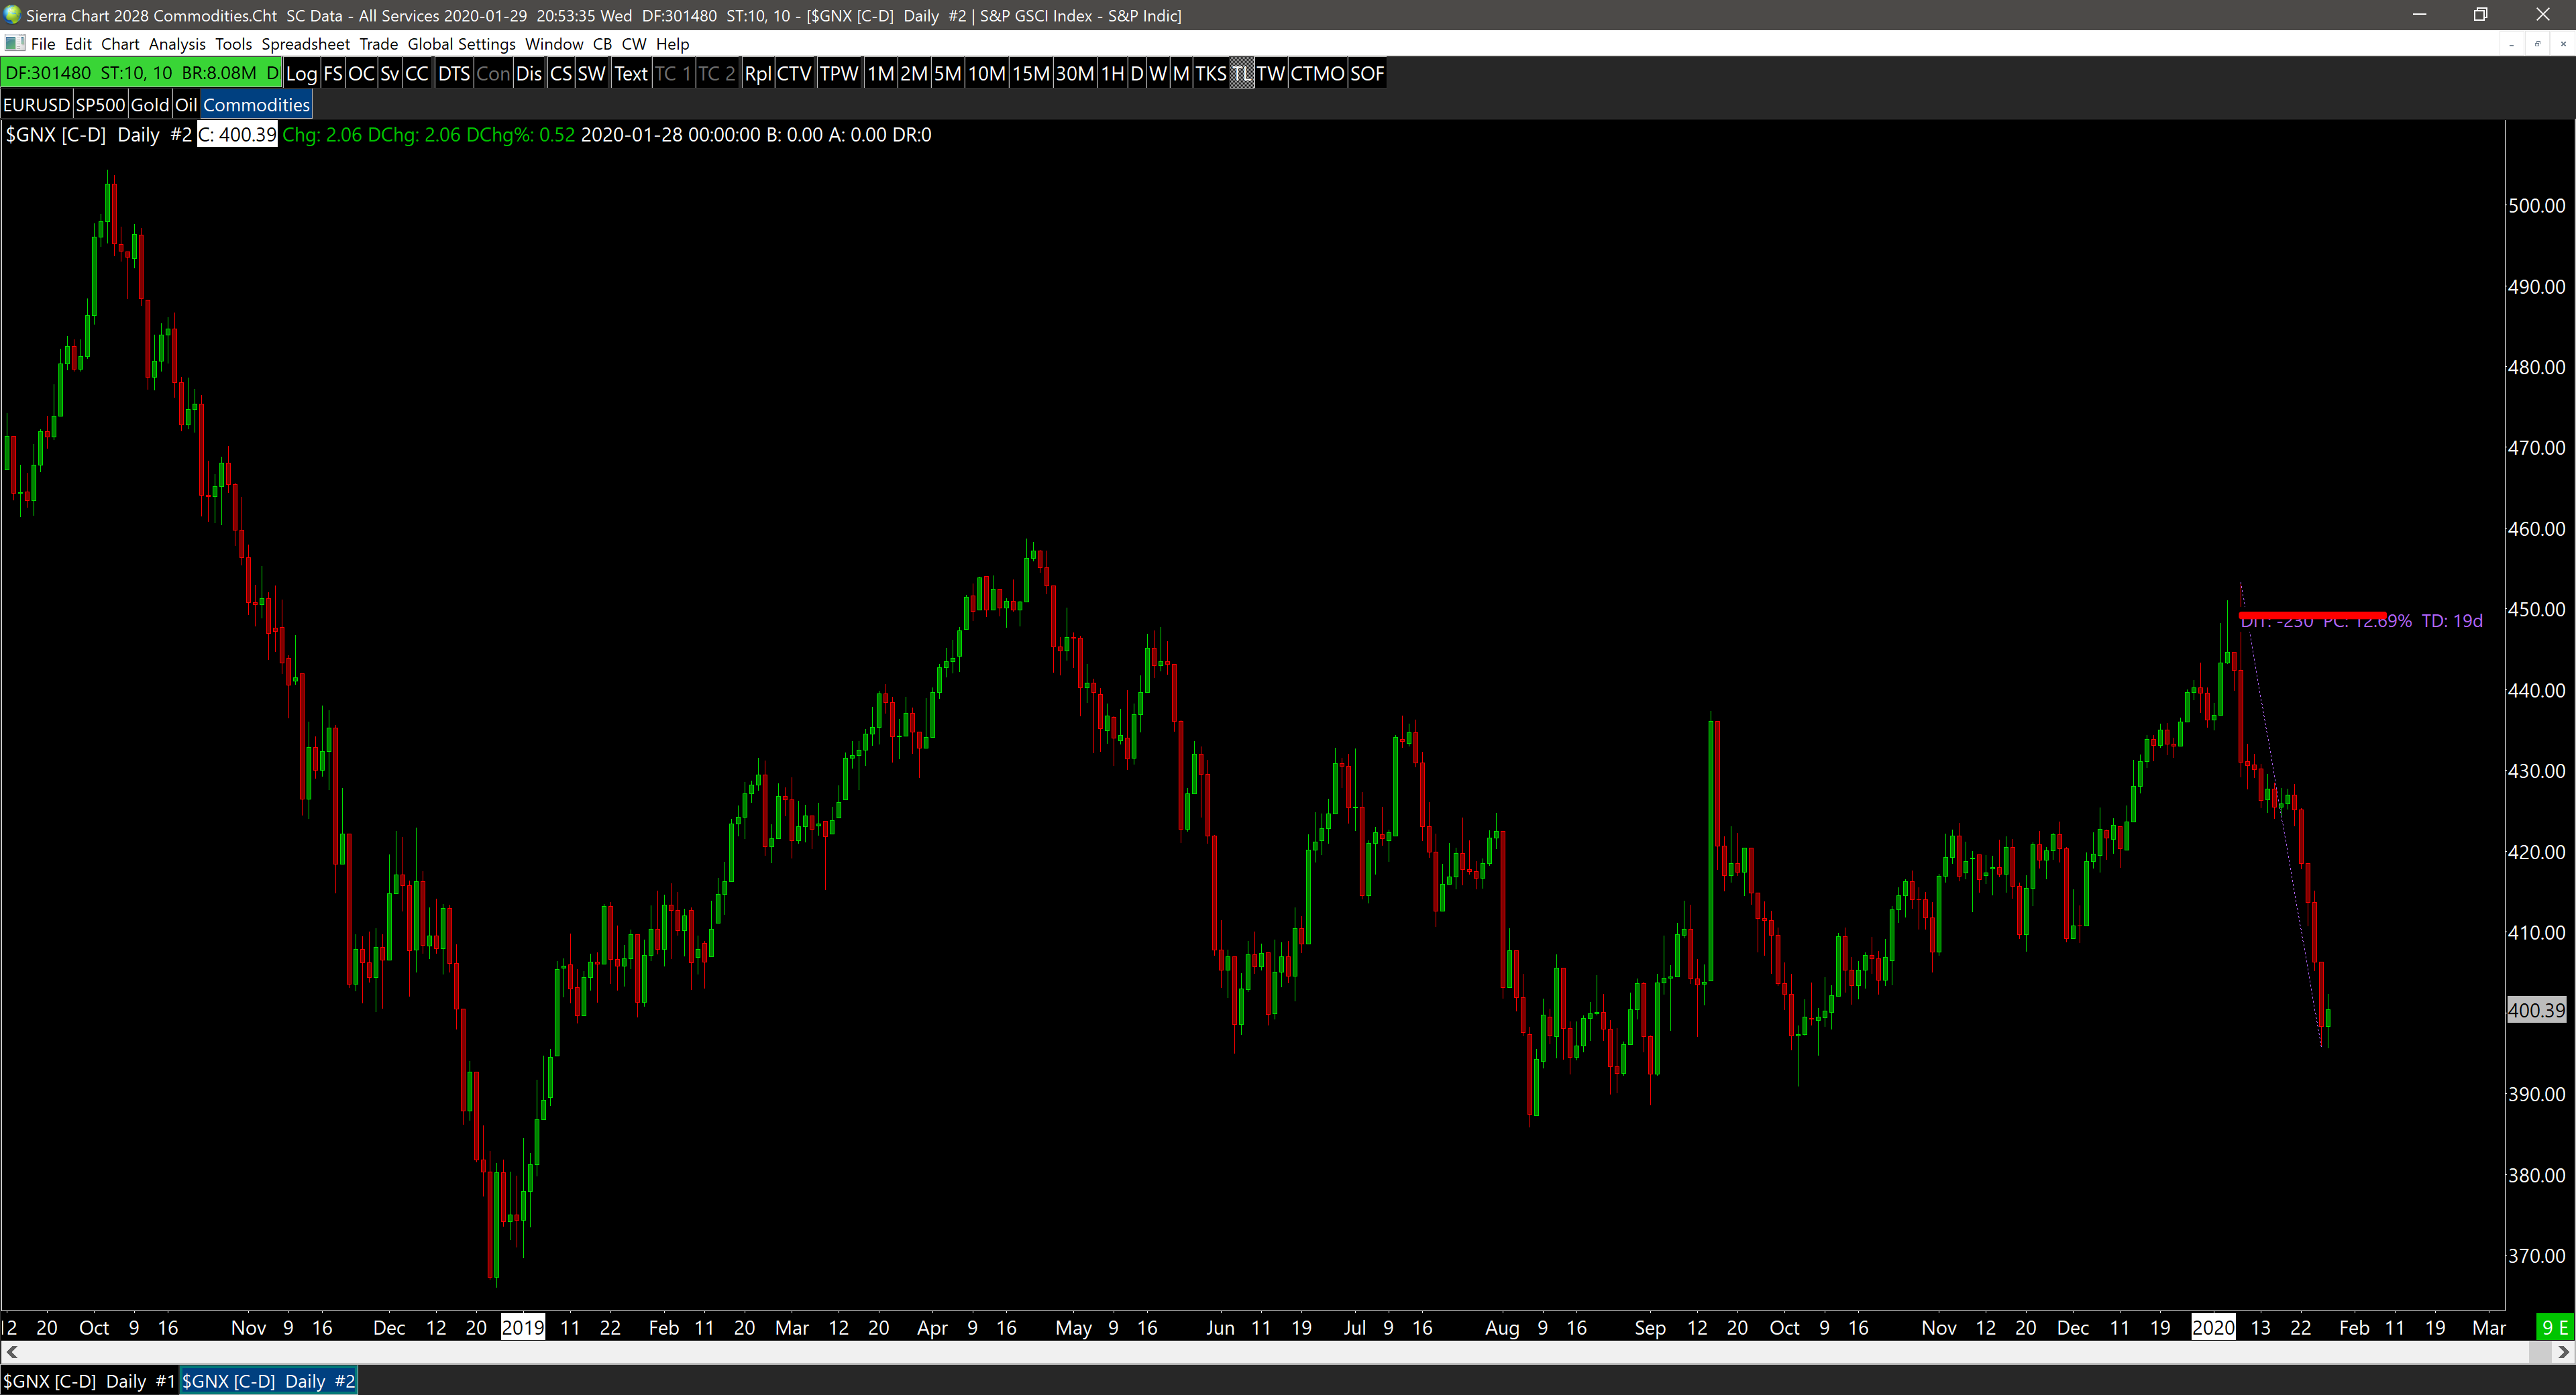Click the CTMO toolbar button
2576x1395 pixels.
(1316, 73)
